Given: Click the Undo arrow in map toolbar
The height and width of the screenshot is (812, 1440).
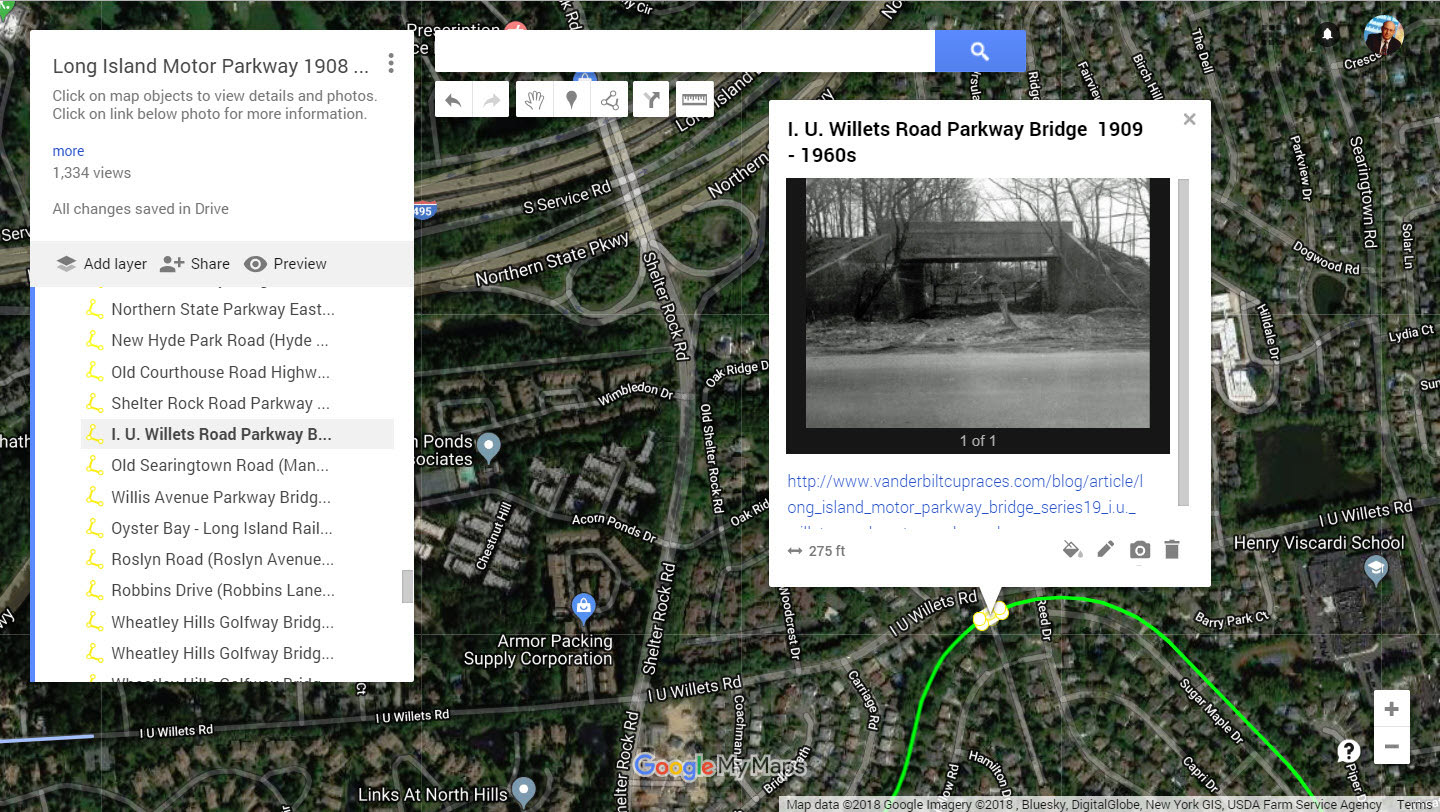Looking at the screenshot, I should click(453, 100).
